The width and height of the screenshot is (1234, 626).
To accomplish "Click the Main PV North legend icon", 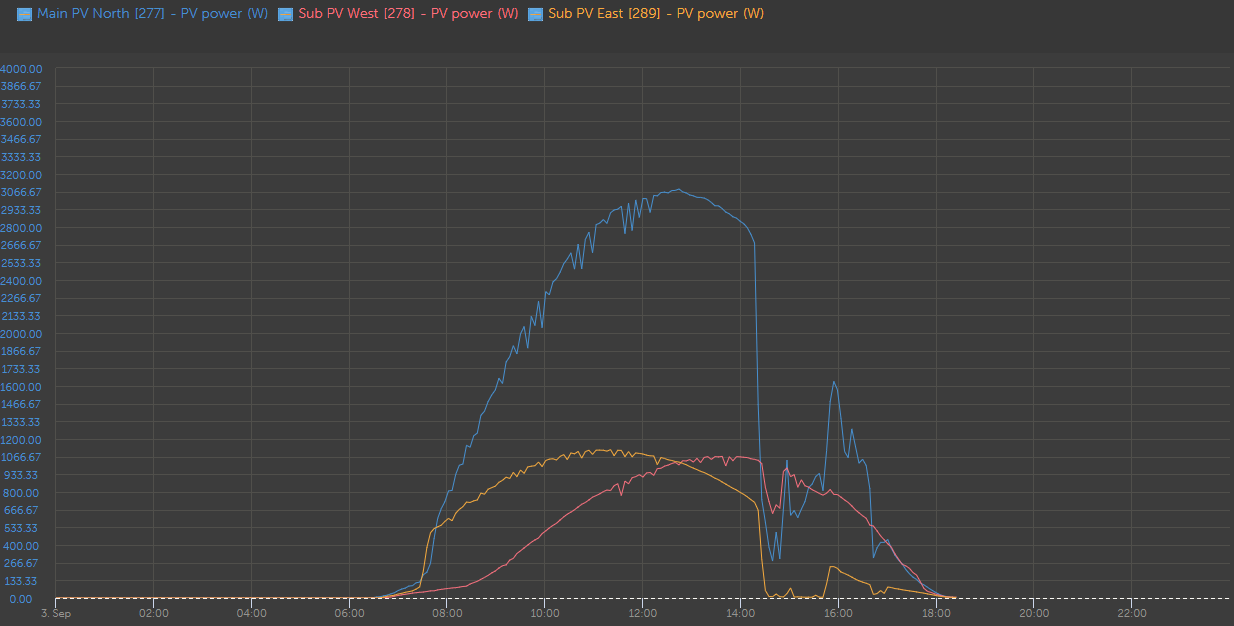I will (24, 14).
